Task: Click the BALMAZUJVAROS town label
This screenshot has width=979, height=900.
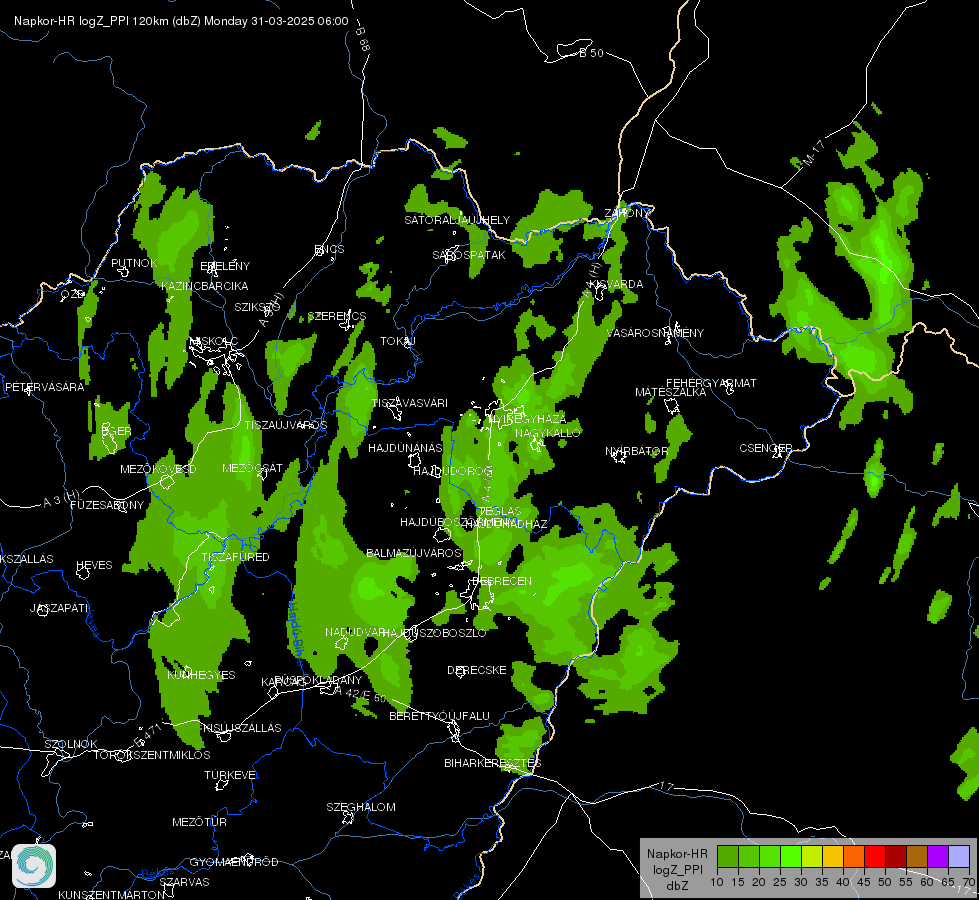Action: click(x=413, y=553)
